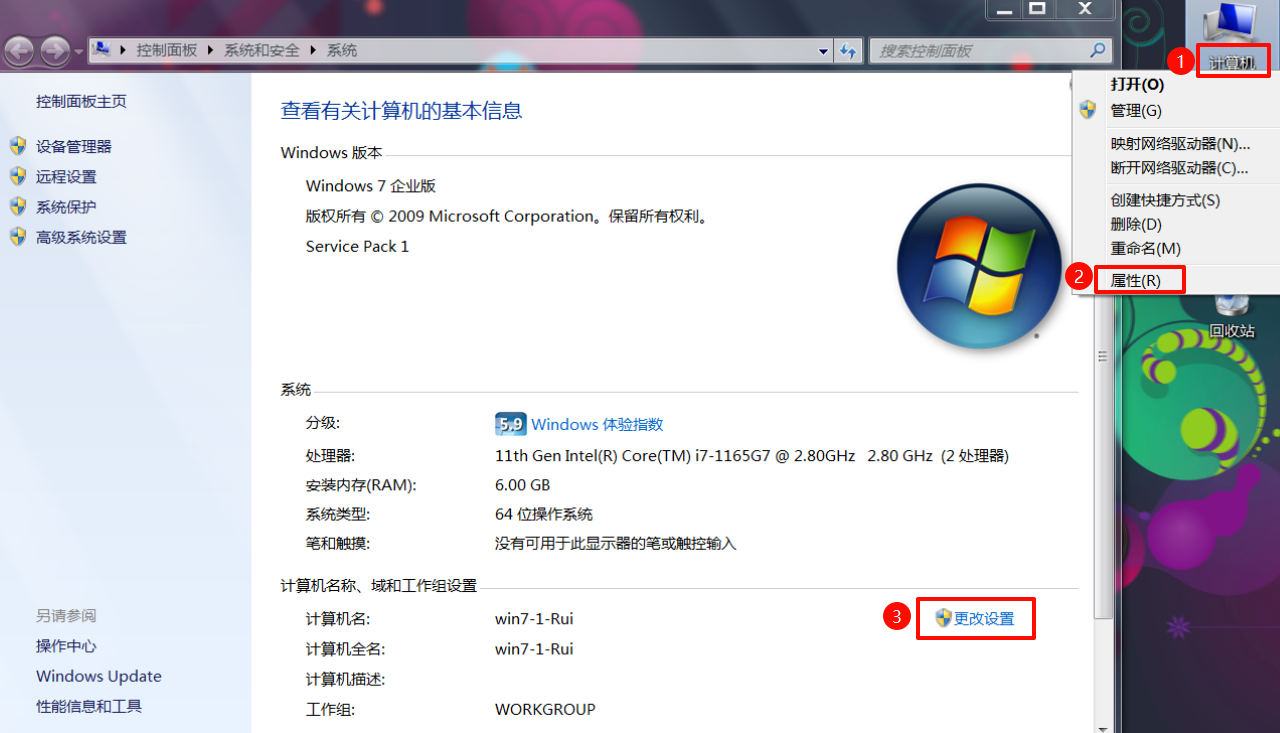Click the vertical scrollbar thumb of system window

(x=1103, y=357)
